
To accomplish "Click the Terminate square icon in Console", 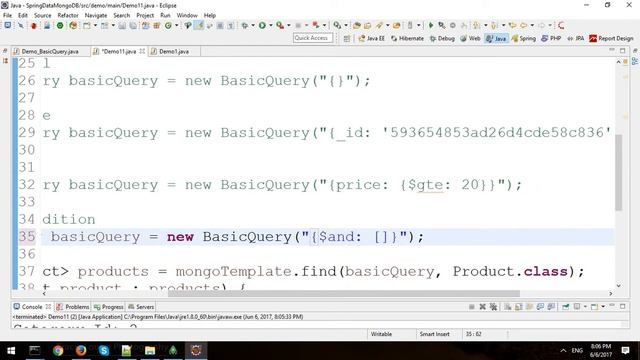I will [x=471, y=307].
